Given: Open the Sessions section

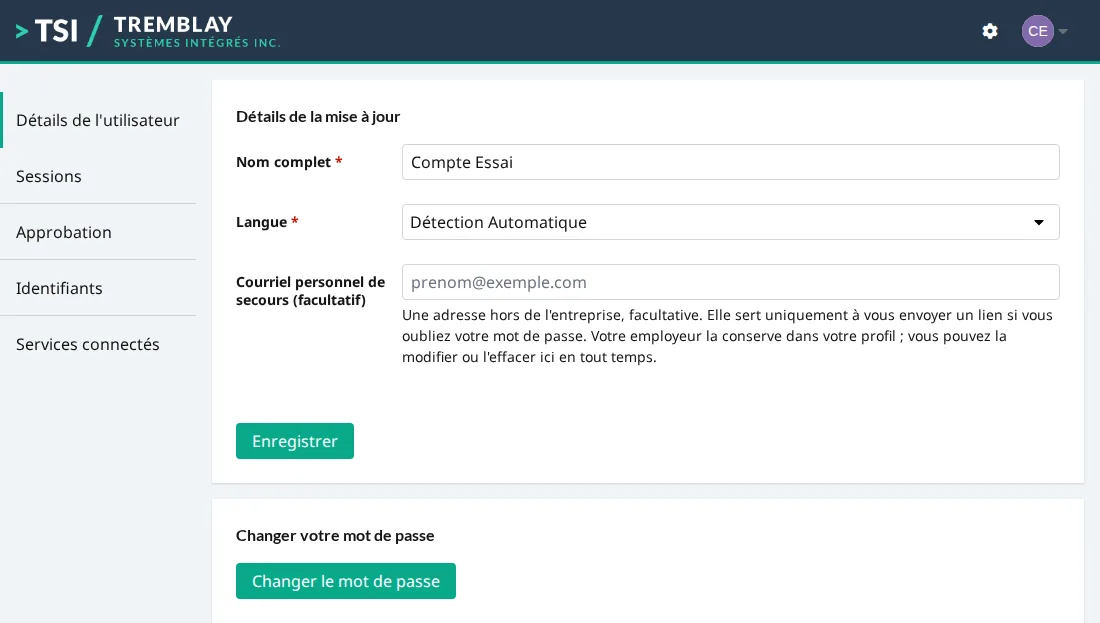Looking at the screenshot, I should pyautogui.click(x=98, y=176).
